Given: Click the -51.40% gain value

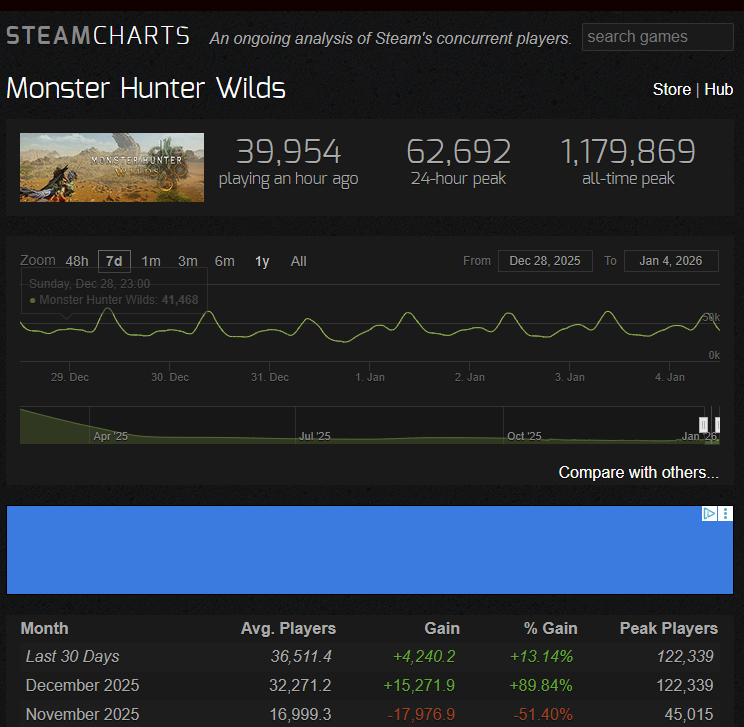Looking at the screenshot, I should tap(543, 714).
